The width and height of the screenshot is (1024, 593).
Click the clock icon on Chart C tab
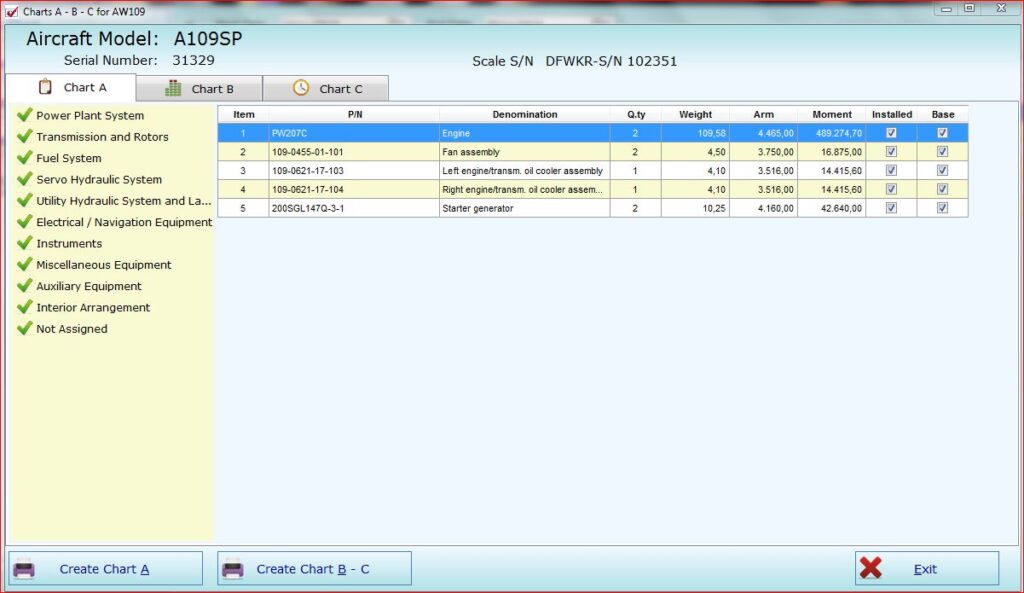301,88
